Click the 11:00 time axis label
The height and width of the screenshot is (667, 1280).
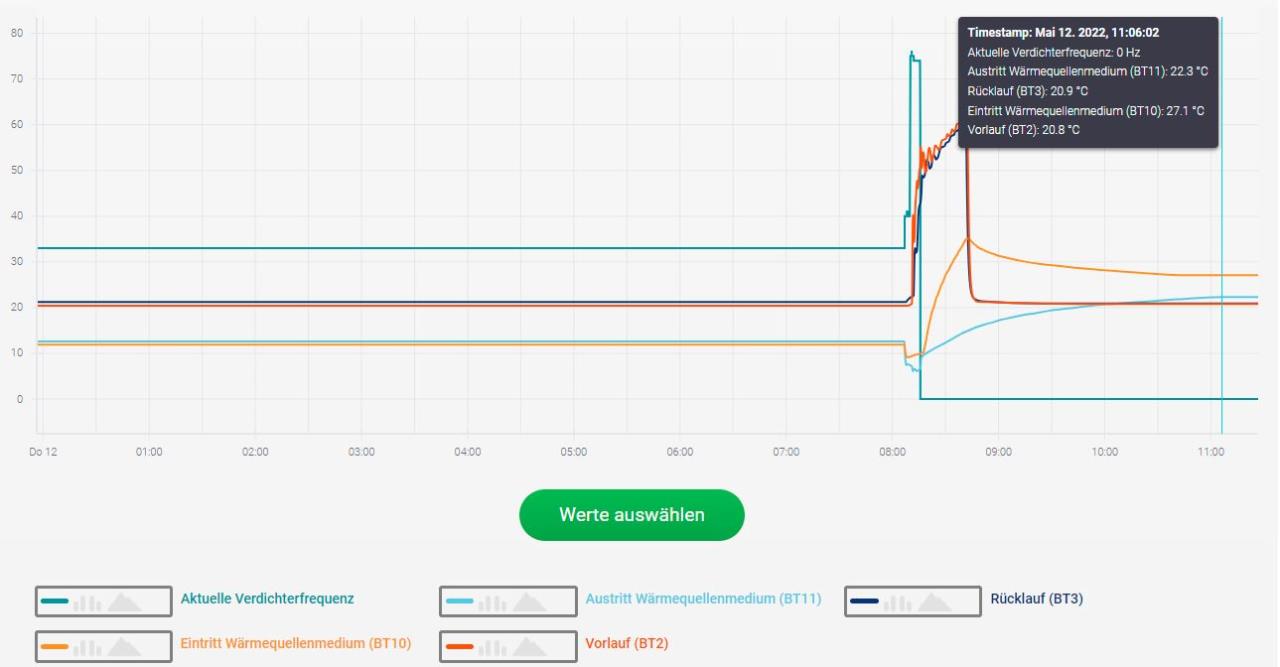point(1210,452)
